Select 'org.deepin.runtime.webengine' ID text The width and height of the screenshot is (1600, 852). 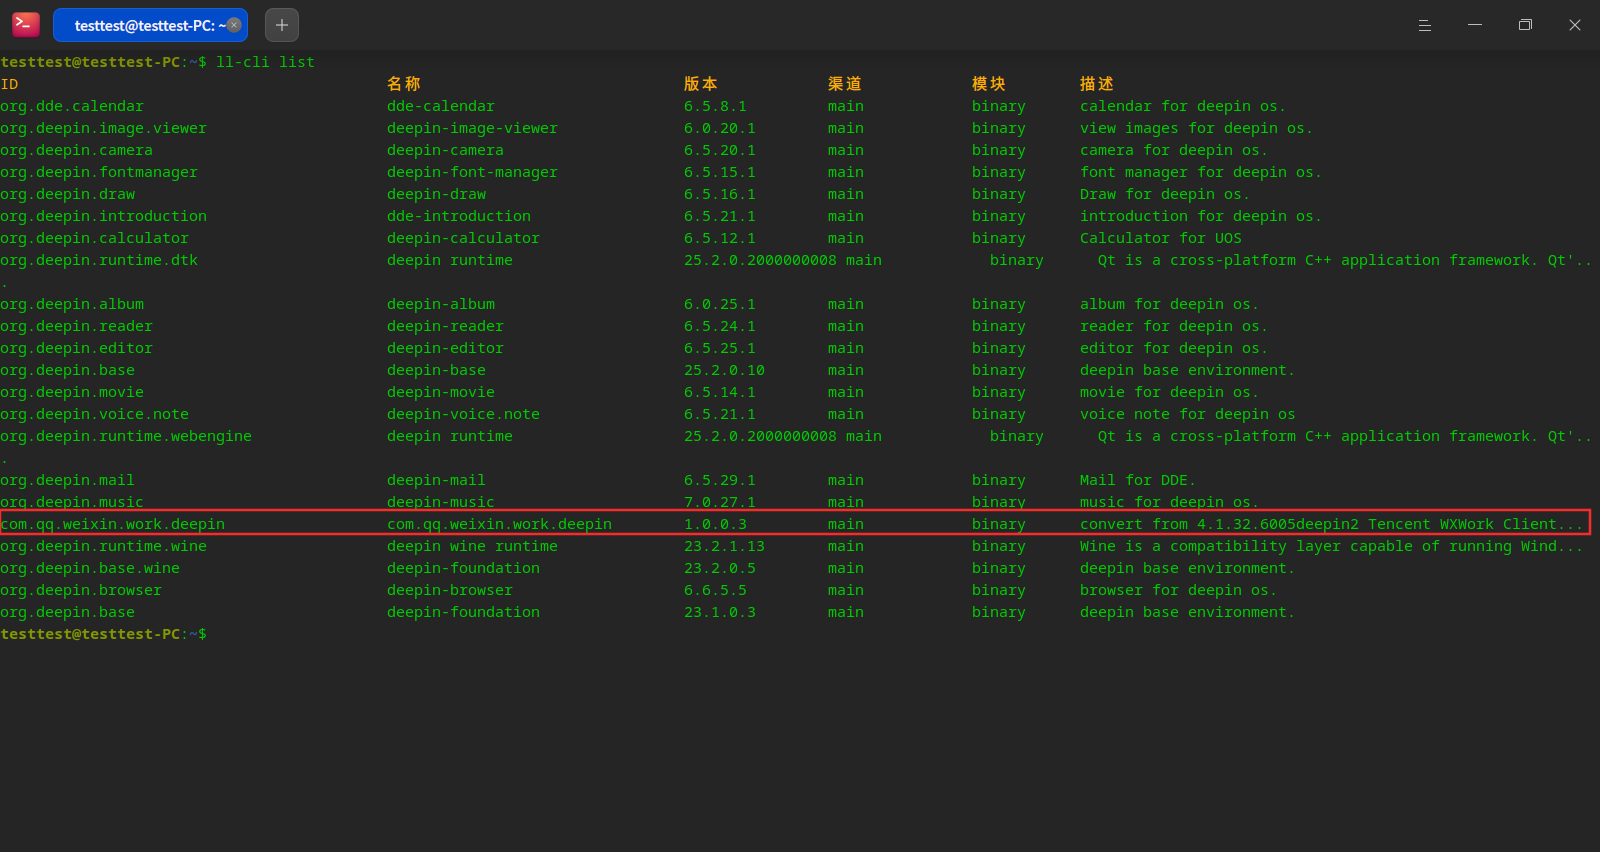(x=126, y=436)
